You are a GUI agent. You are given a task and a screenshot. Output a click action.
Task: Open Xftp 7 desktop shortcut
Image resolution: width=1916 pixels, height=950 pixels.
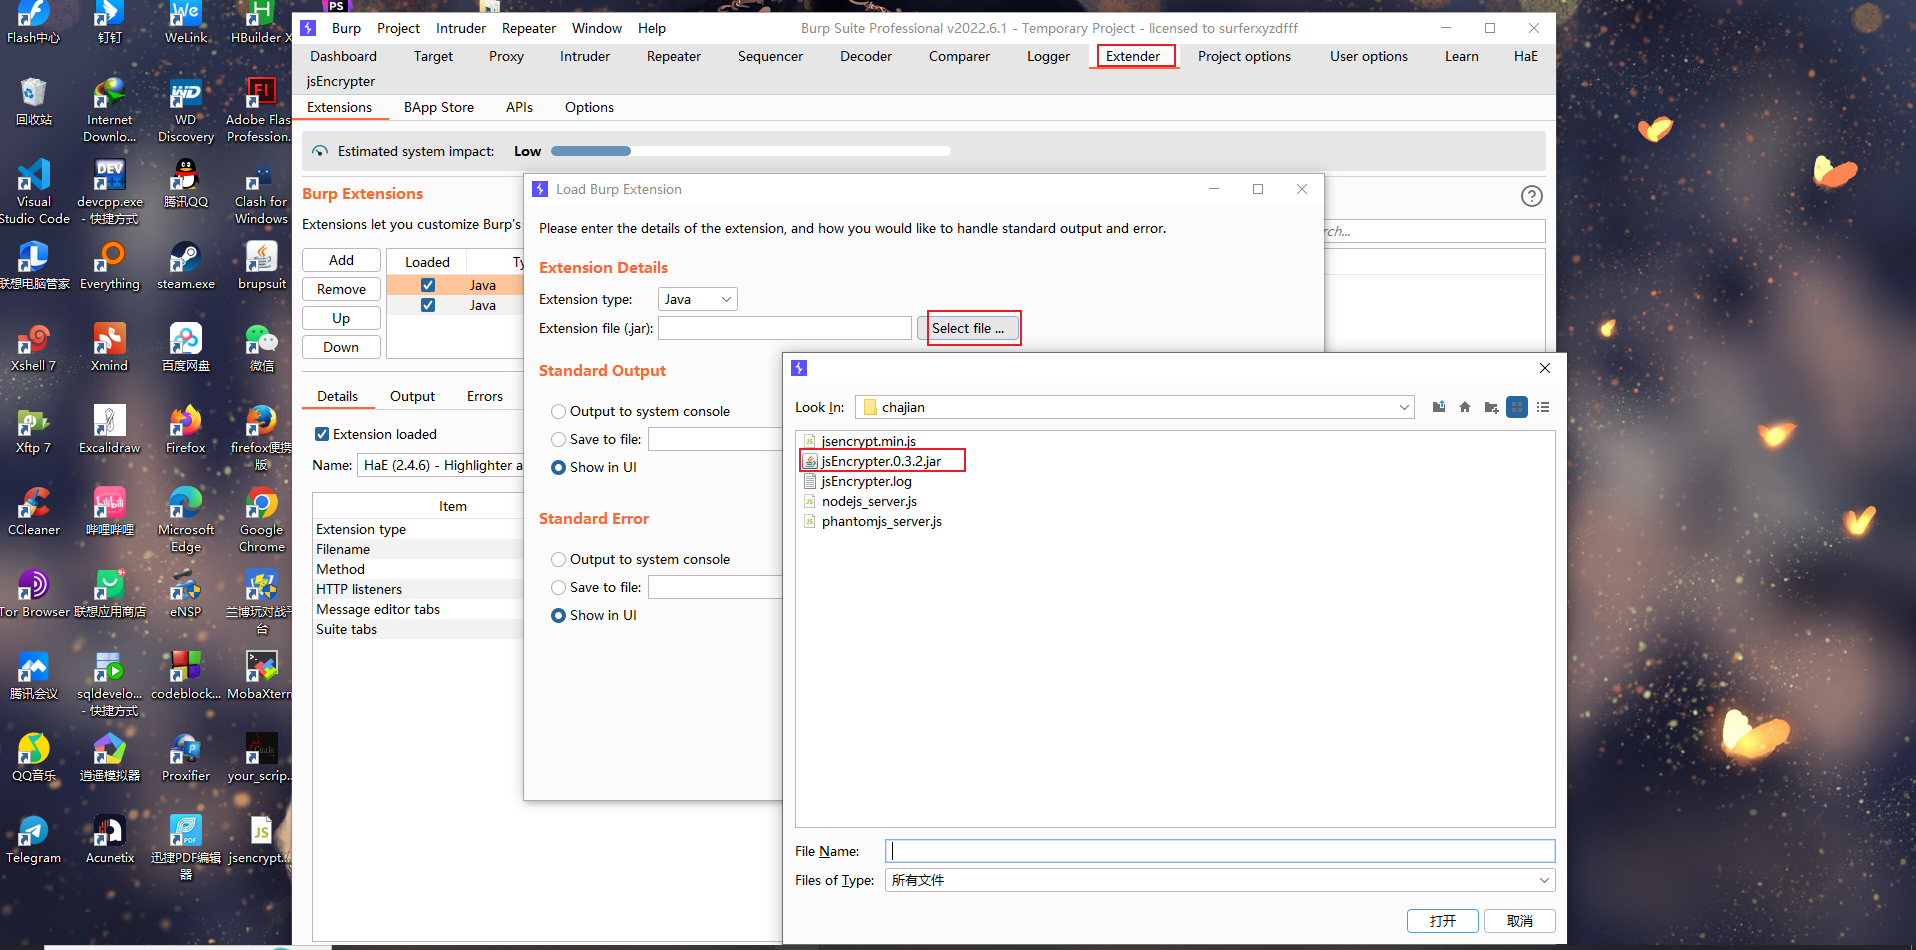(x=34, y=430)
